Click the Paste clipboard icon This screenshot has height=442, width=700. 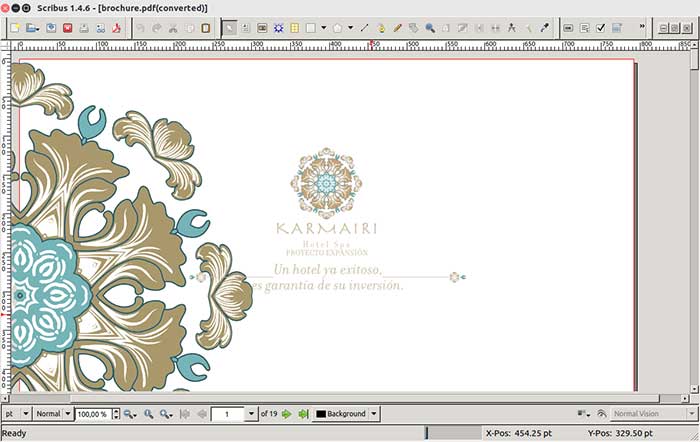206,28
